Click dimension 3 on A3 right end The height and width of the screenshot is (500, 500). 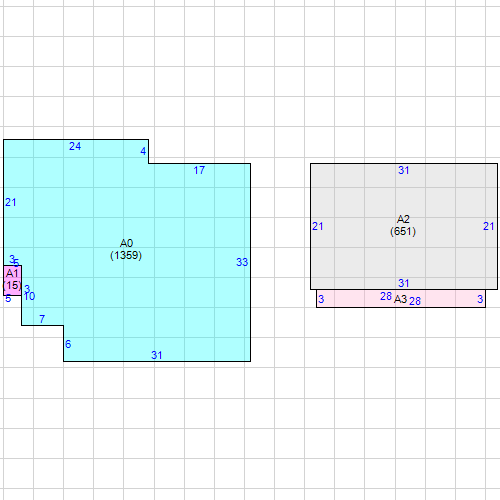click(480, 299)
